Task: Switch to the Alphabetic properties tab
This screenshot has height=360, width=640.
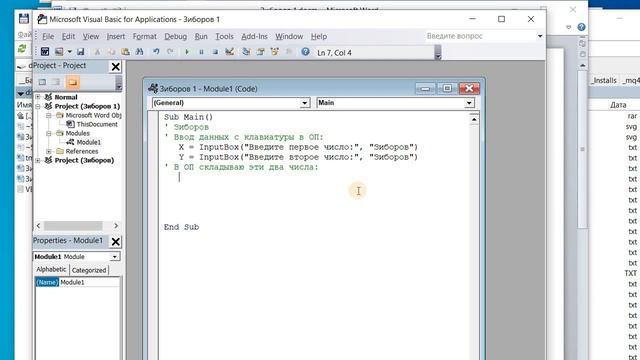Action: click(51, 269)
